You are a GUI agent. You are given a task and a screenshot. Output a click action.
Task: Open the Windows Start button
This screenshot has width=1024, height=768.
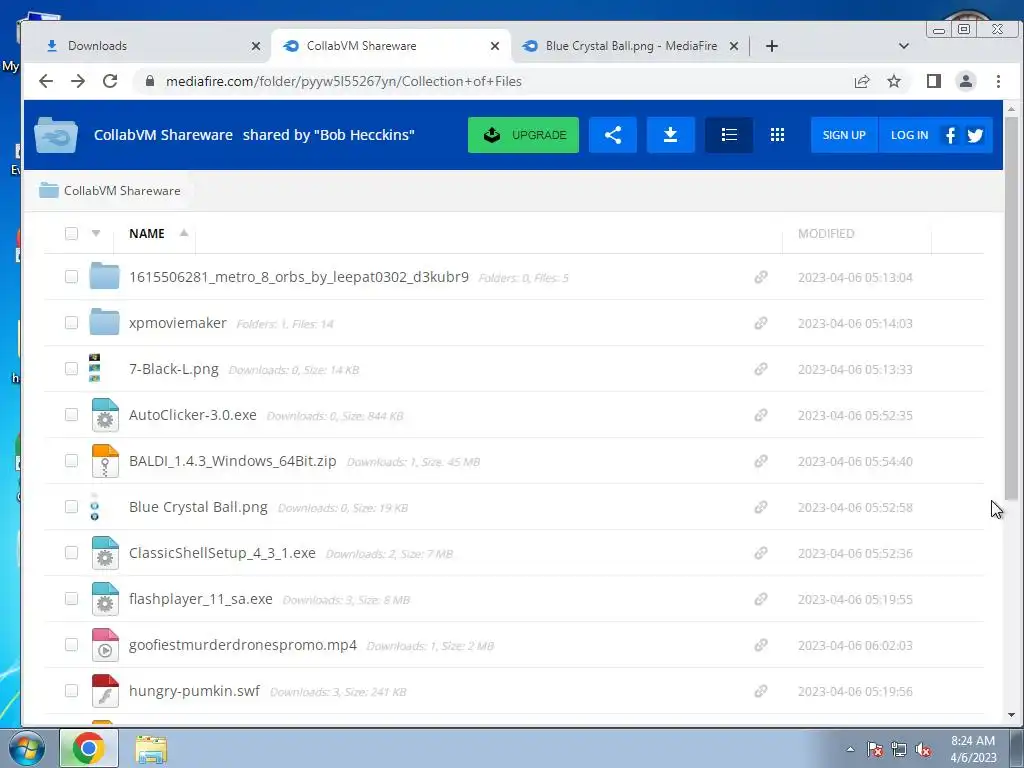pos(25,749)
